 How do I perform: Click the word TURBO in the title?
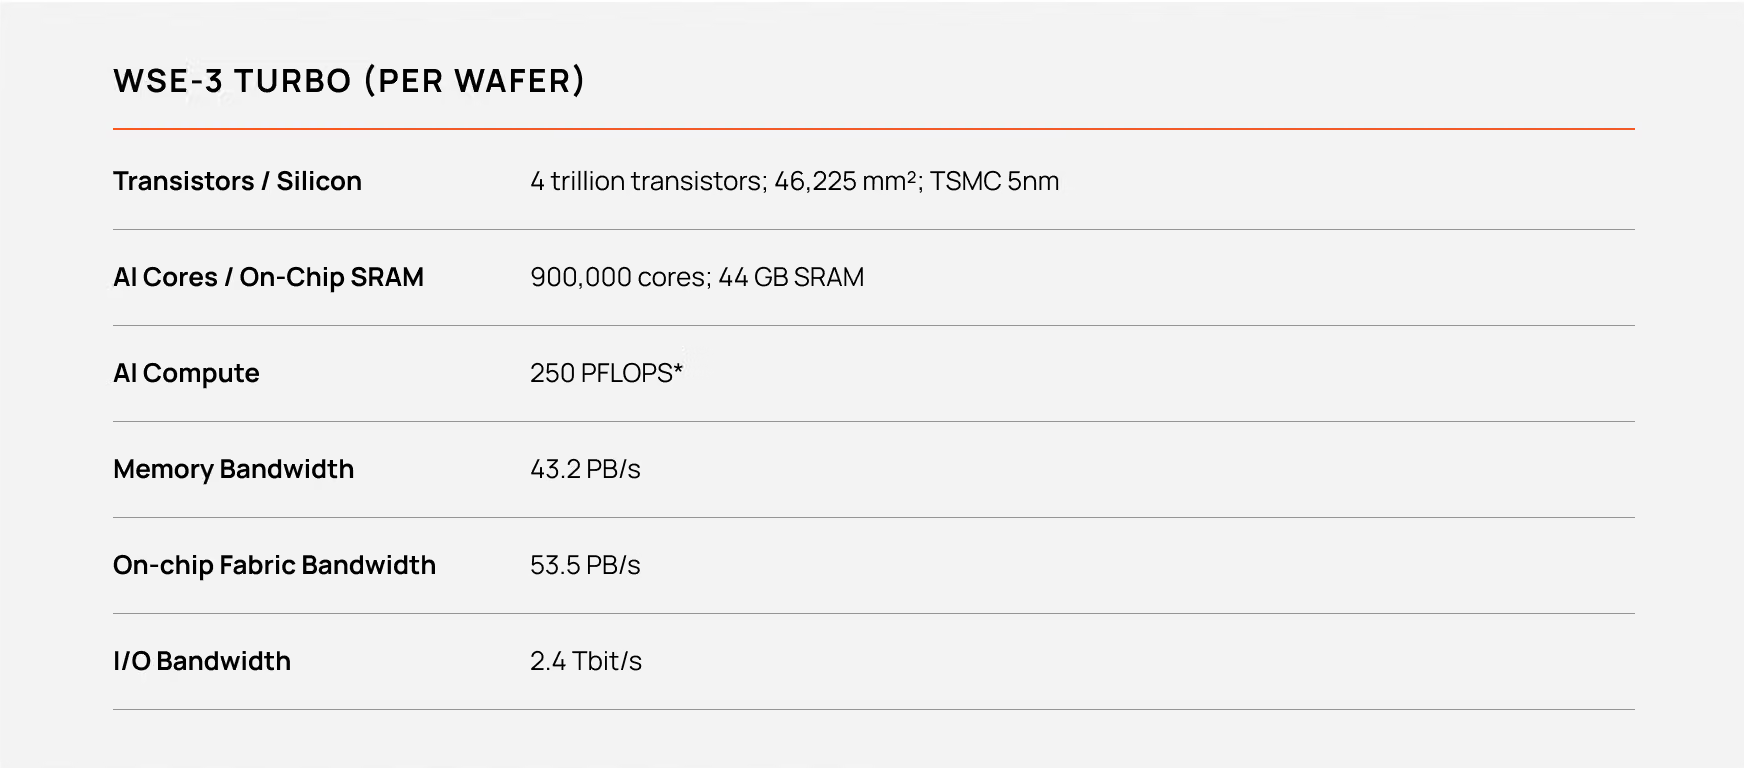(x=292, y=81)
